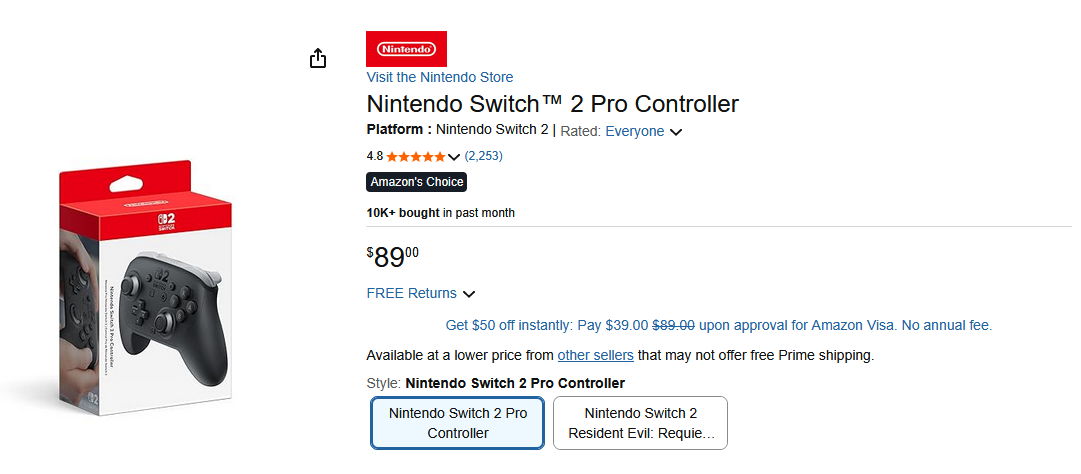Expand the Rated: Everyone dropdown
This screenshot has width=1081, height=474.
pos(676,132)
